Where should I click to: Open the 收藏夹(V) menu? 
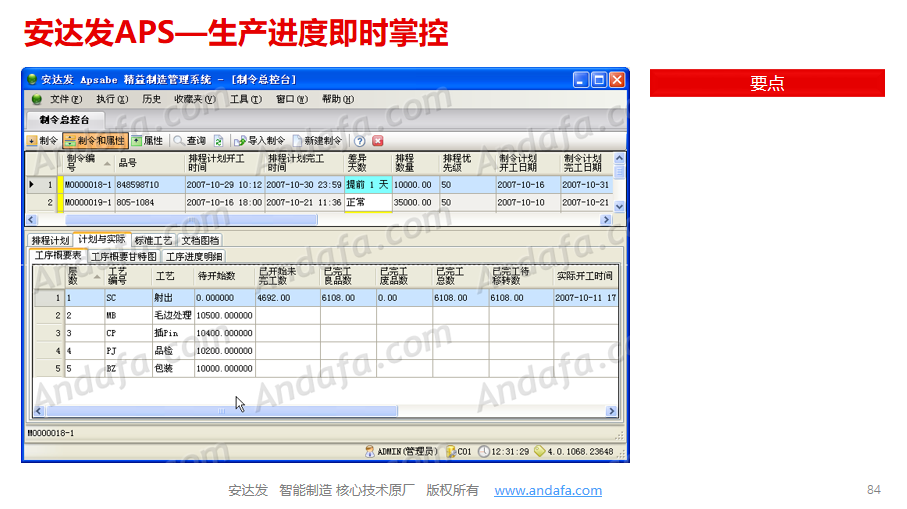click(195, 99)
